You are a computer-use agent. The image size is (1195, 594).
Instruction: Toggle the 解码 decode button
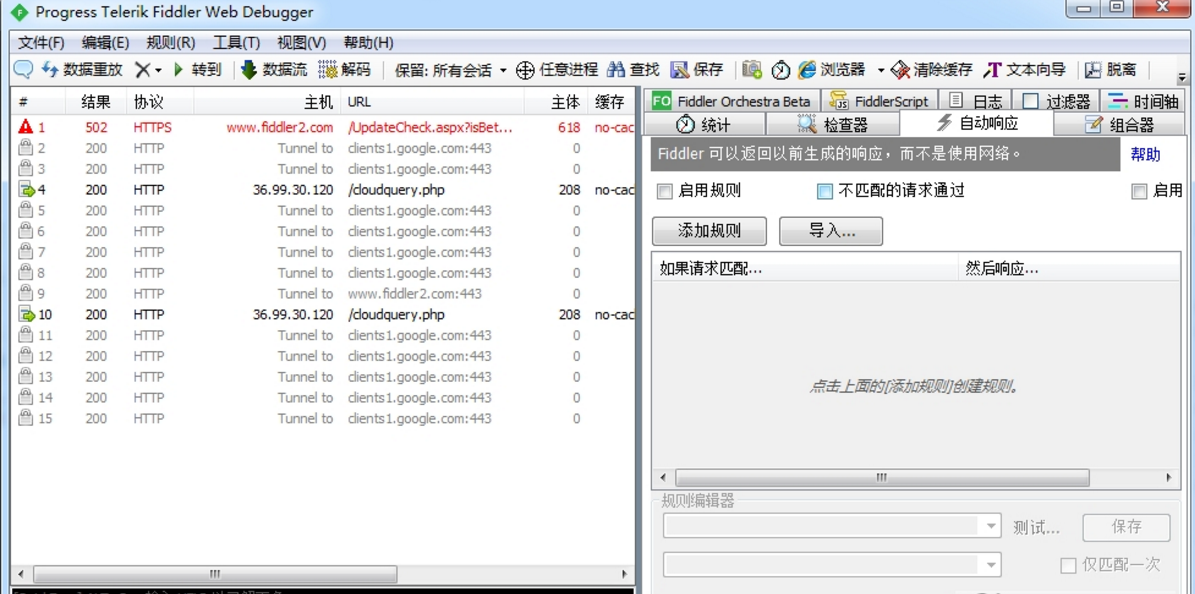[344, 70]
